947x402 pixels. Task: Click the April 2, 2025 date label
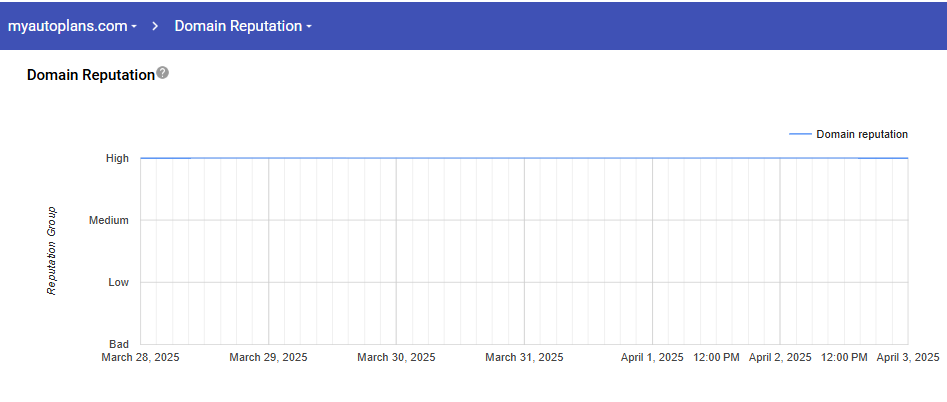tap(780, 357)
